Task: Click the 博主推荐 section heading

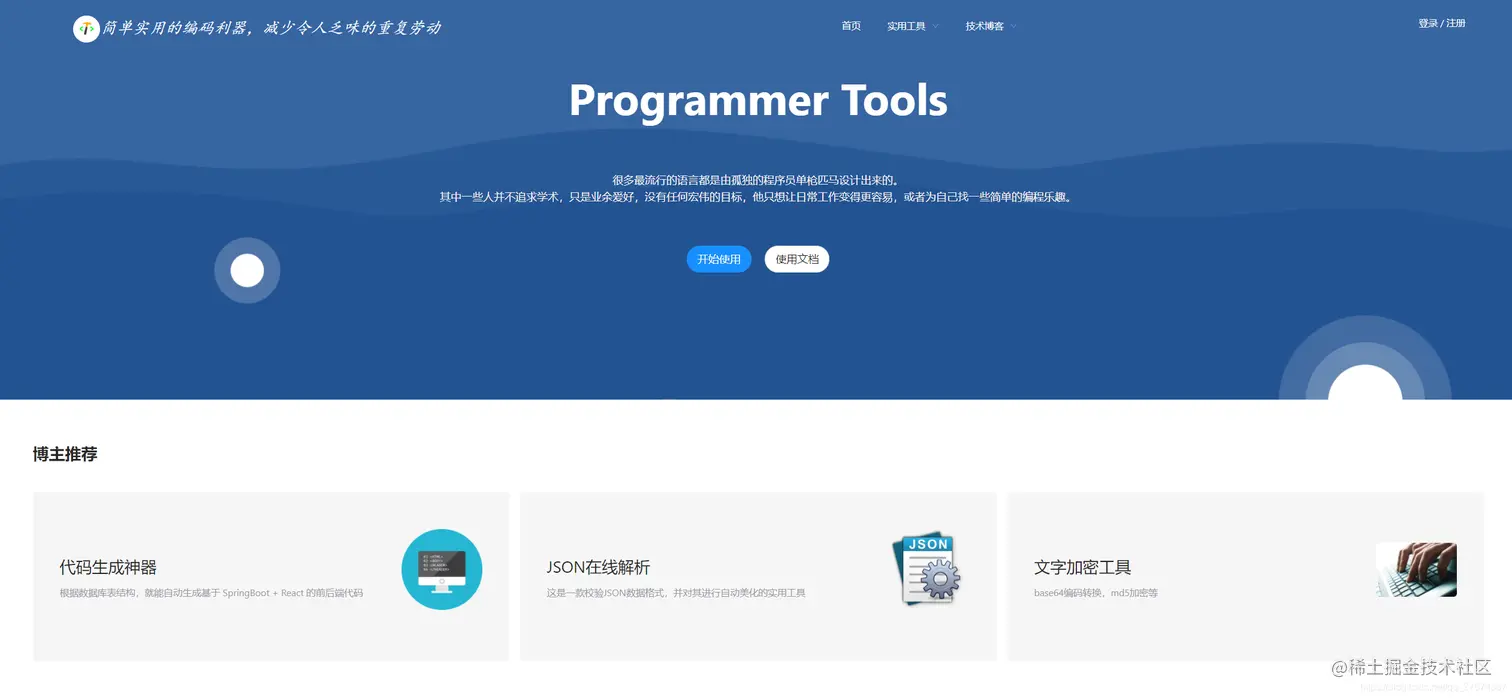Action: point(65,454)
